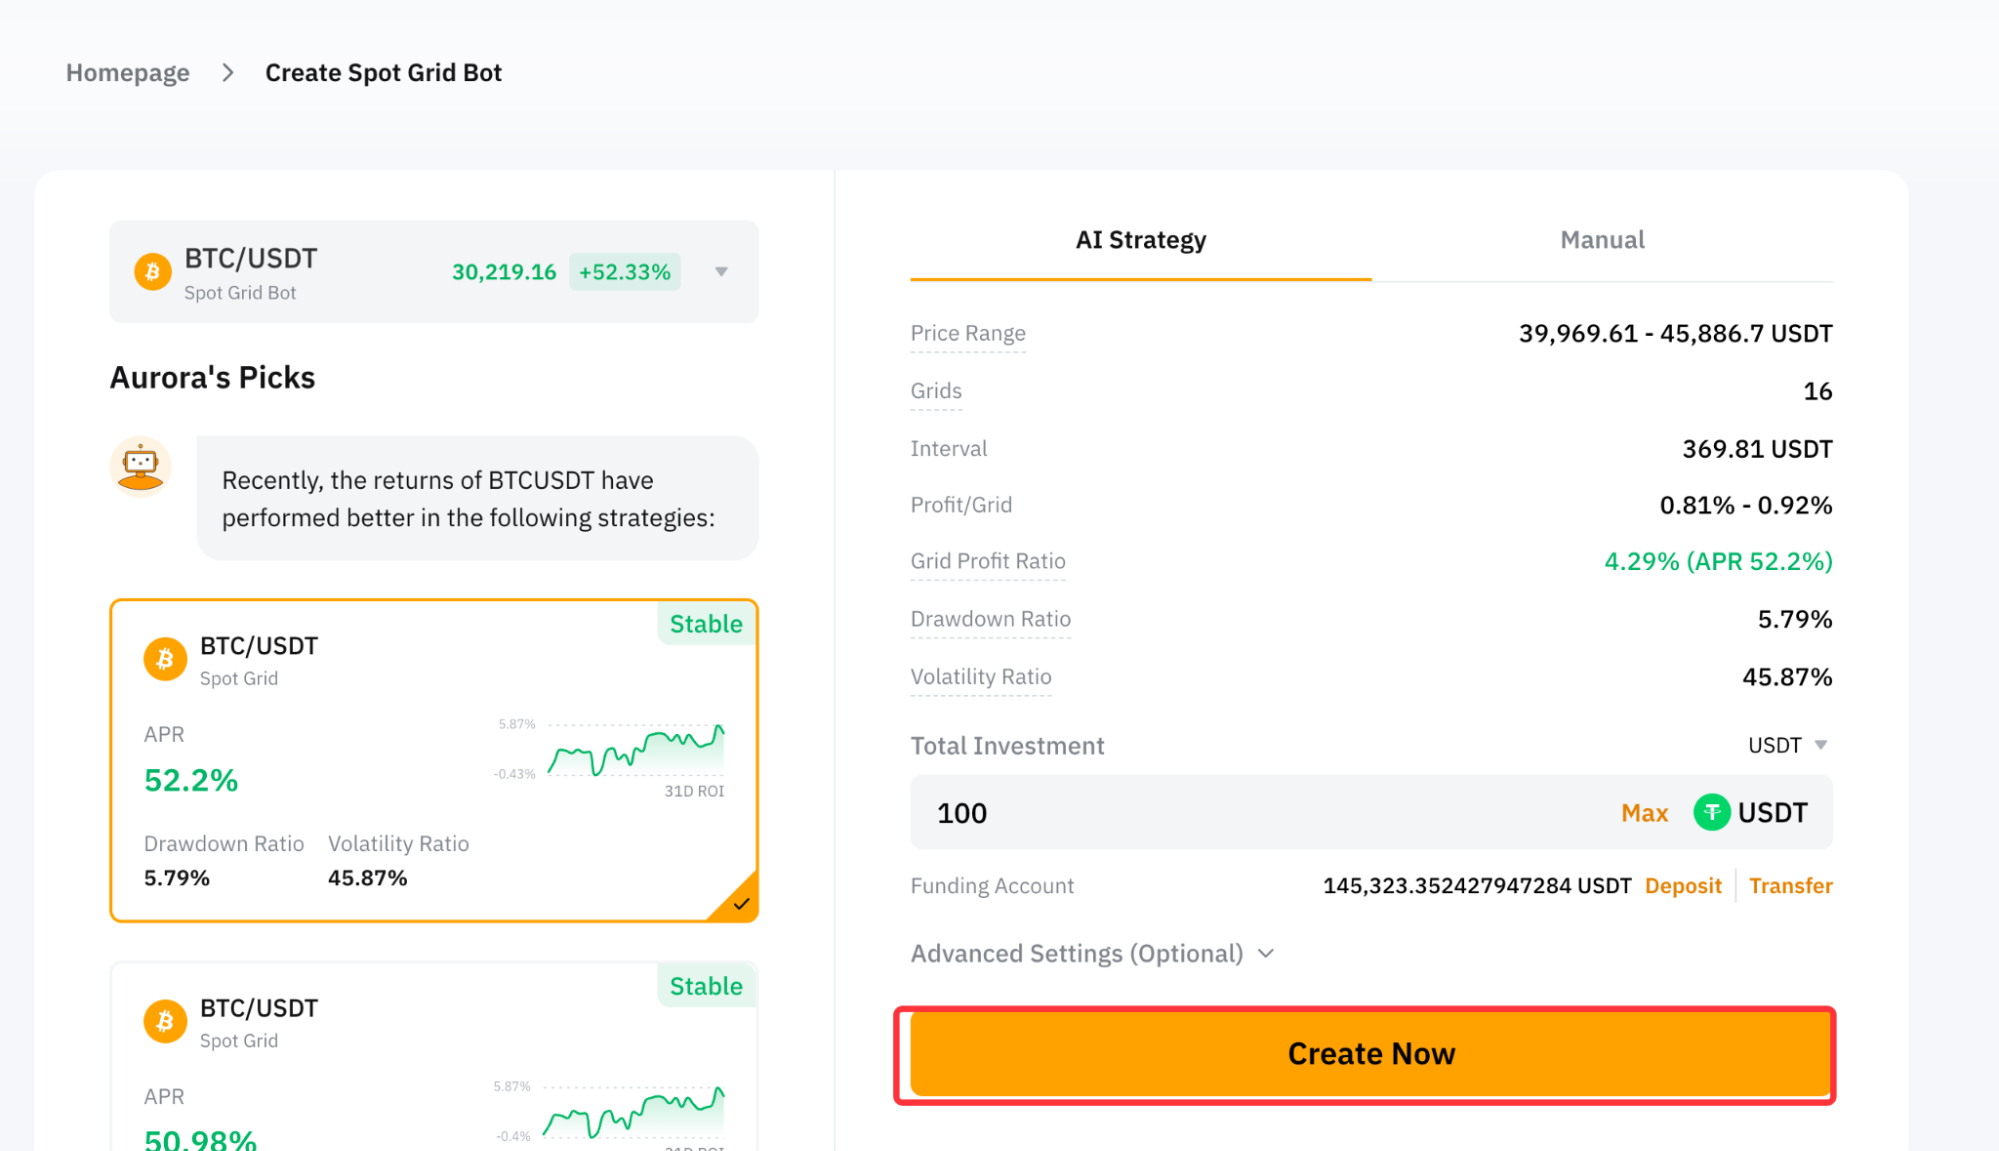
Task: Open the BTC/USDT pair dropdown arrow
Action: click(721, 272)
